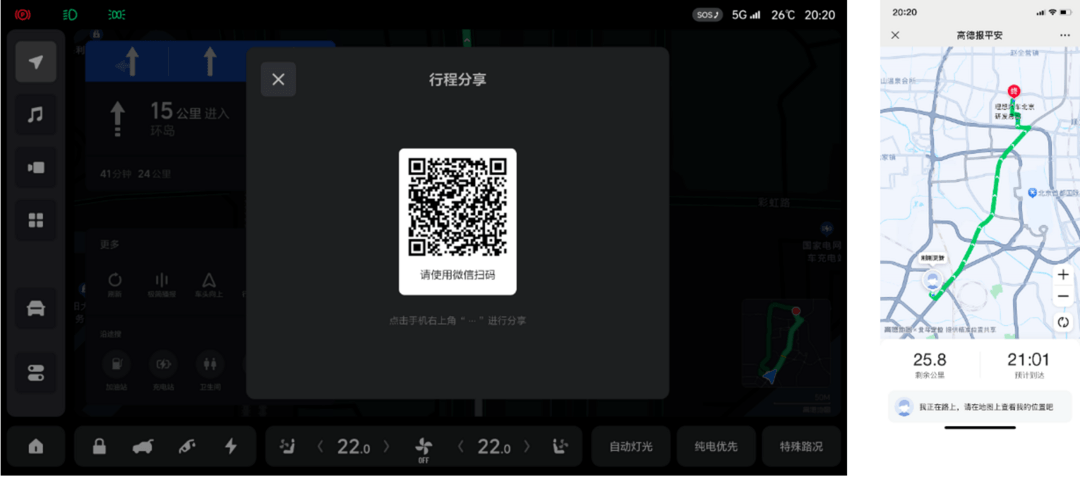Open the camera/video icon in the sidebar
Viewport: 1080px width, 477px height.
pos(36,167)
